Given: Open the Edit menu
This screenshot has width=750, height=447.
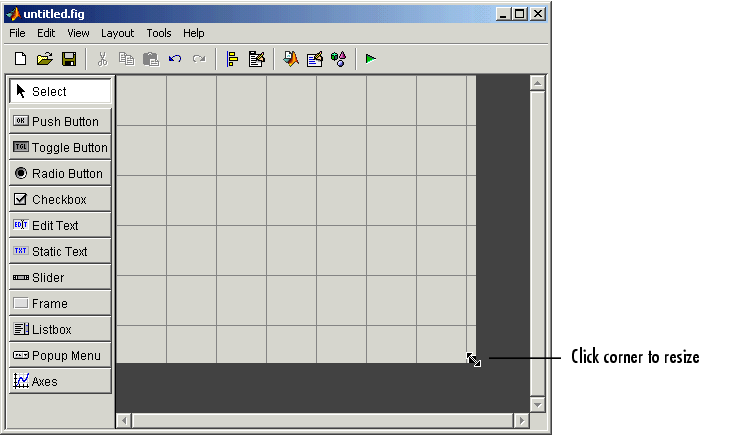Looking at the screenshot, I should 46,33.
